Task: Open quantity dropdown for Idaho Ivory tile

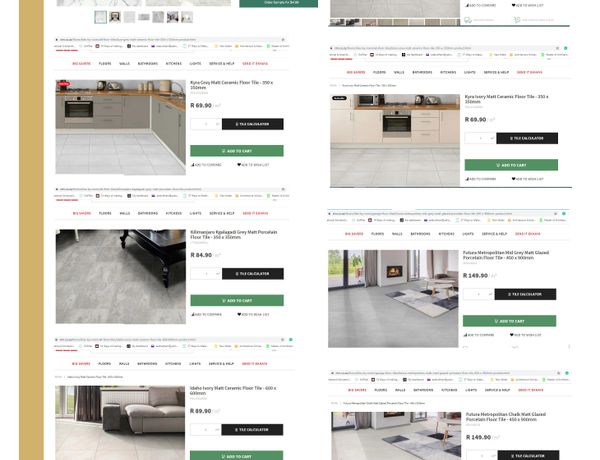Action: tap(217, 430)
